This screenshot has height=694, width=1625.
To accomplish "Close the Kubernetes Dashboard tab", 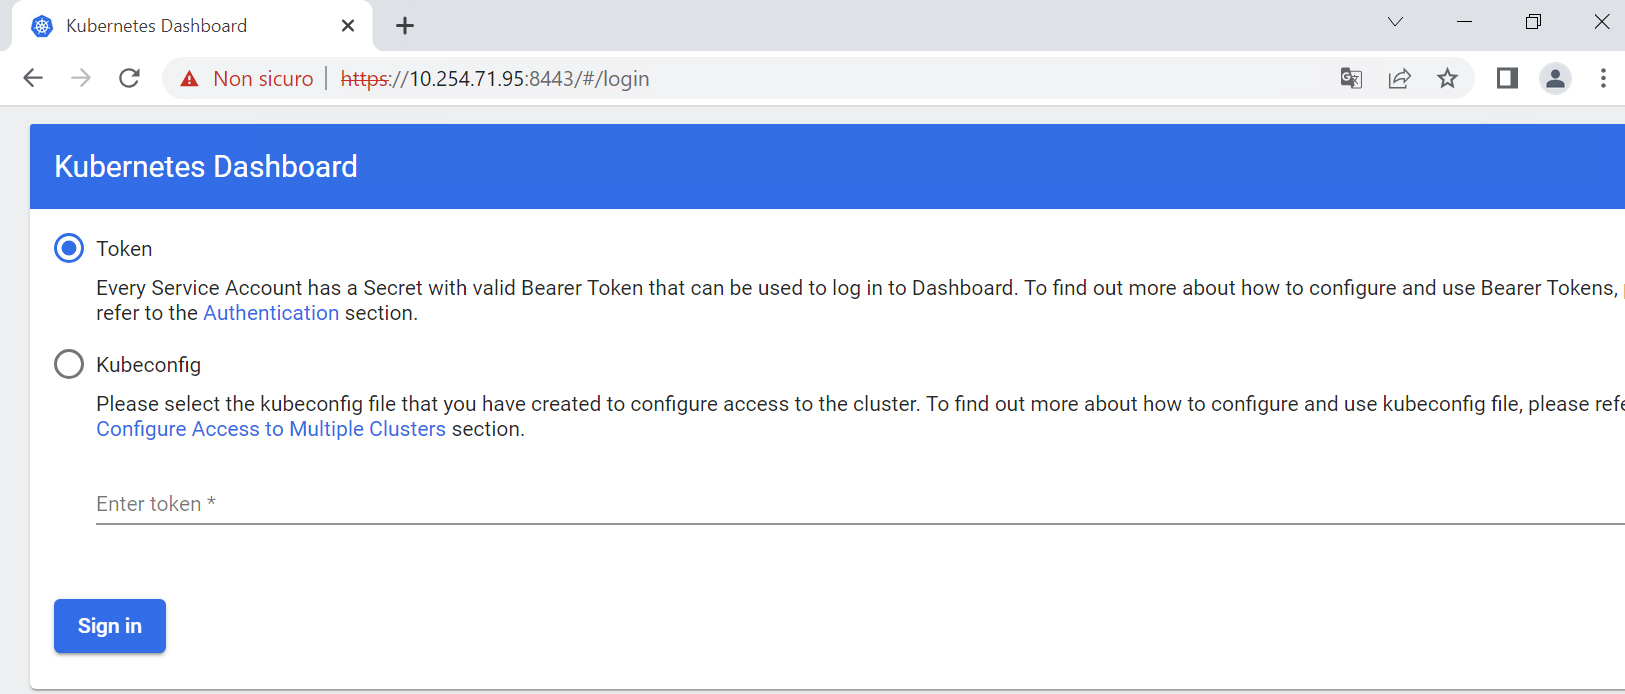I will click(x=348, y=26).
